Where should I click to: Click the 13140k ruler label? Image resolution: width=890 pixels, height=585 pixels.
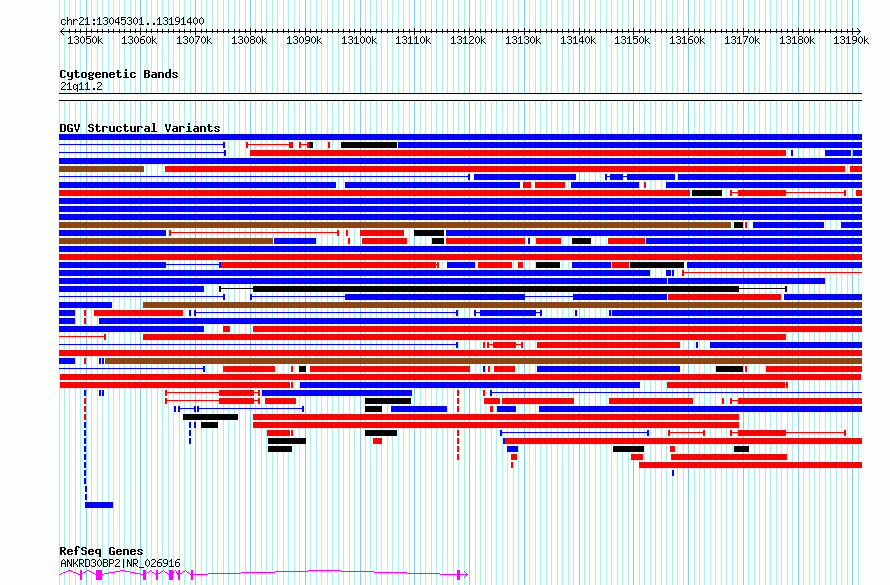[578, 40]
